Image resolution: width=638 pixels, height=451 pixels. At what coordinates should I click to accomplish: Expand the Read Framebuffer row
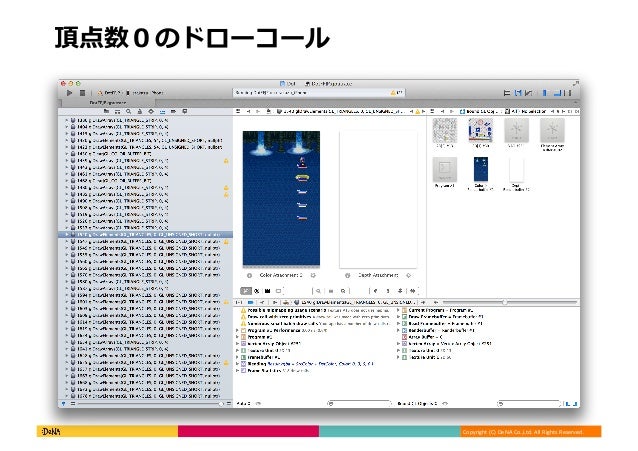pos(398,324)
